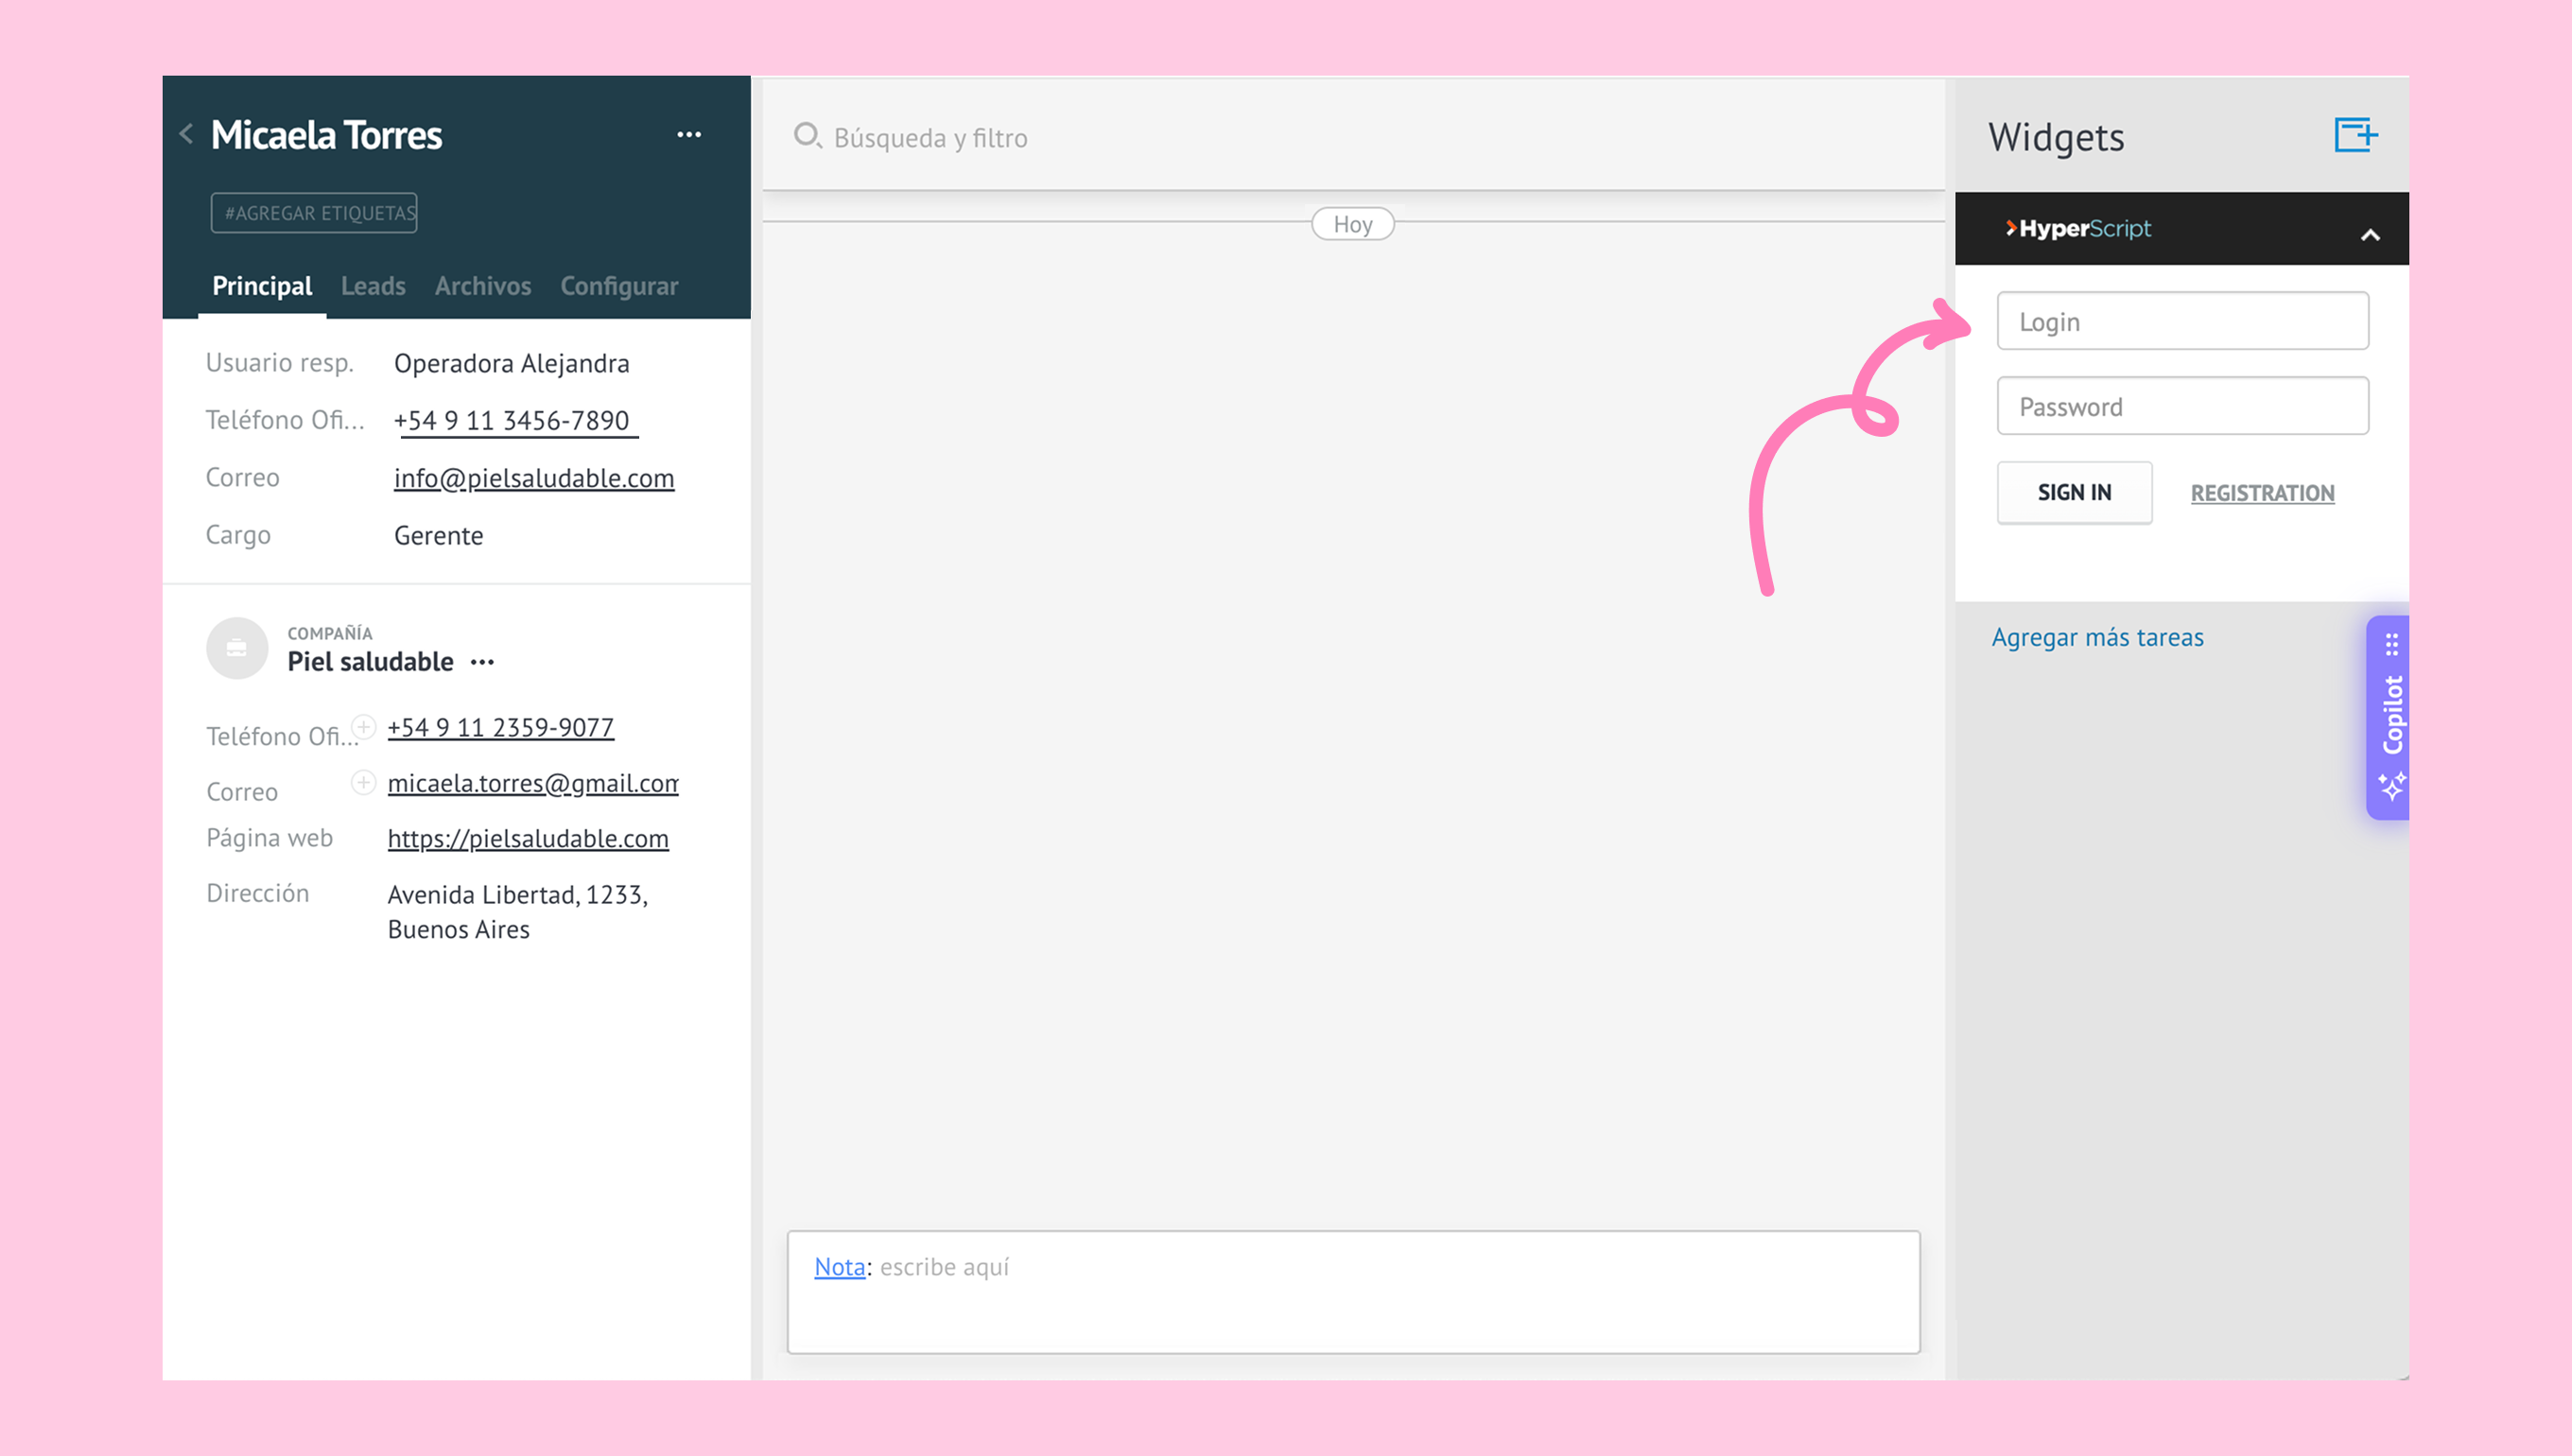
Task: Click the #AGREGAR ETIQUETAS tag field
Action: [314, 213]
